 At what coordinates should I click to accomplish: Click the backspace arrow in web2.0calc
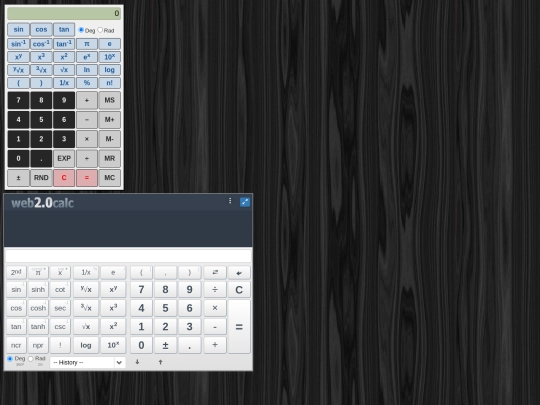click(239, 273)
